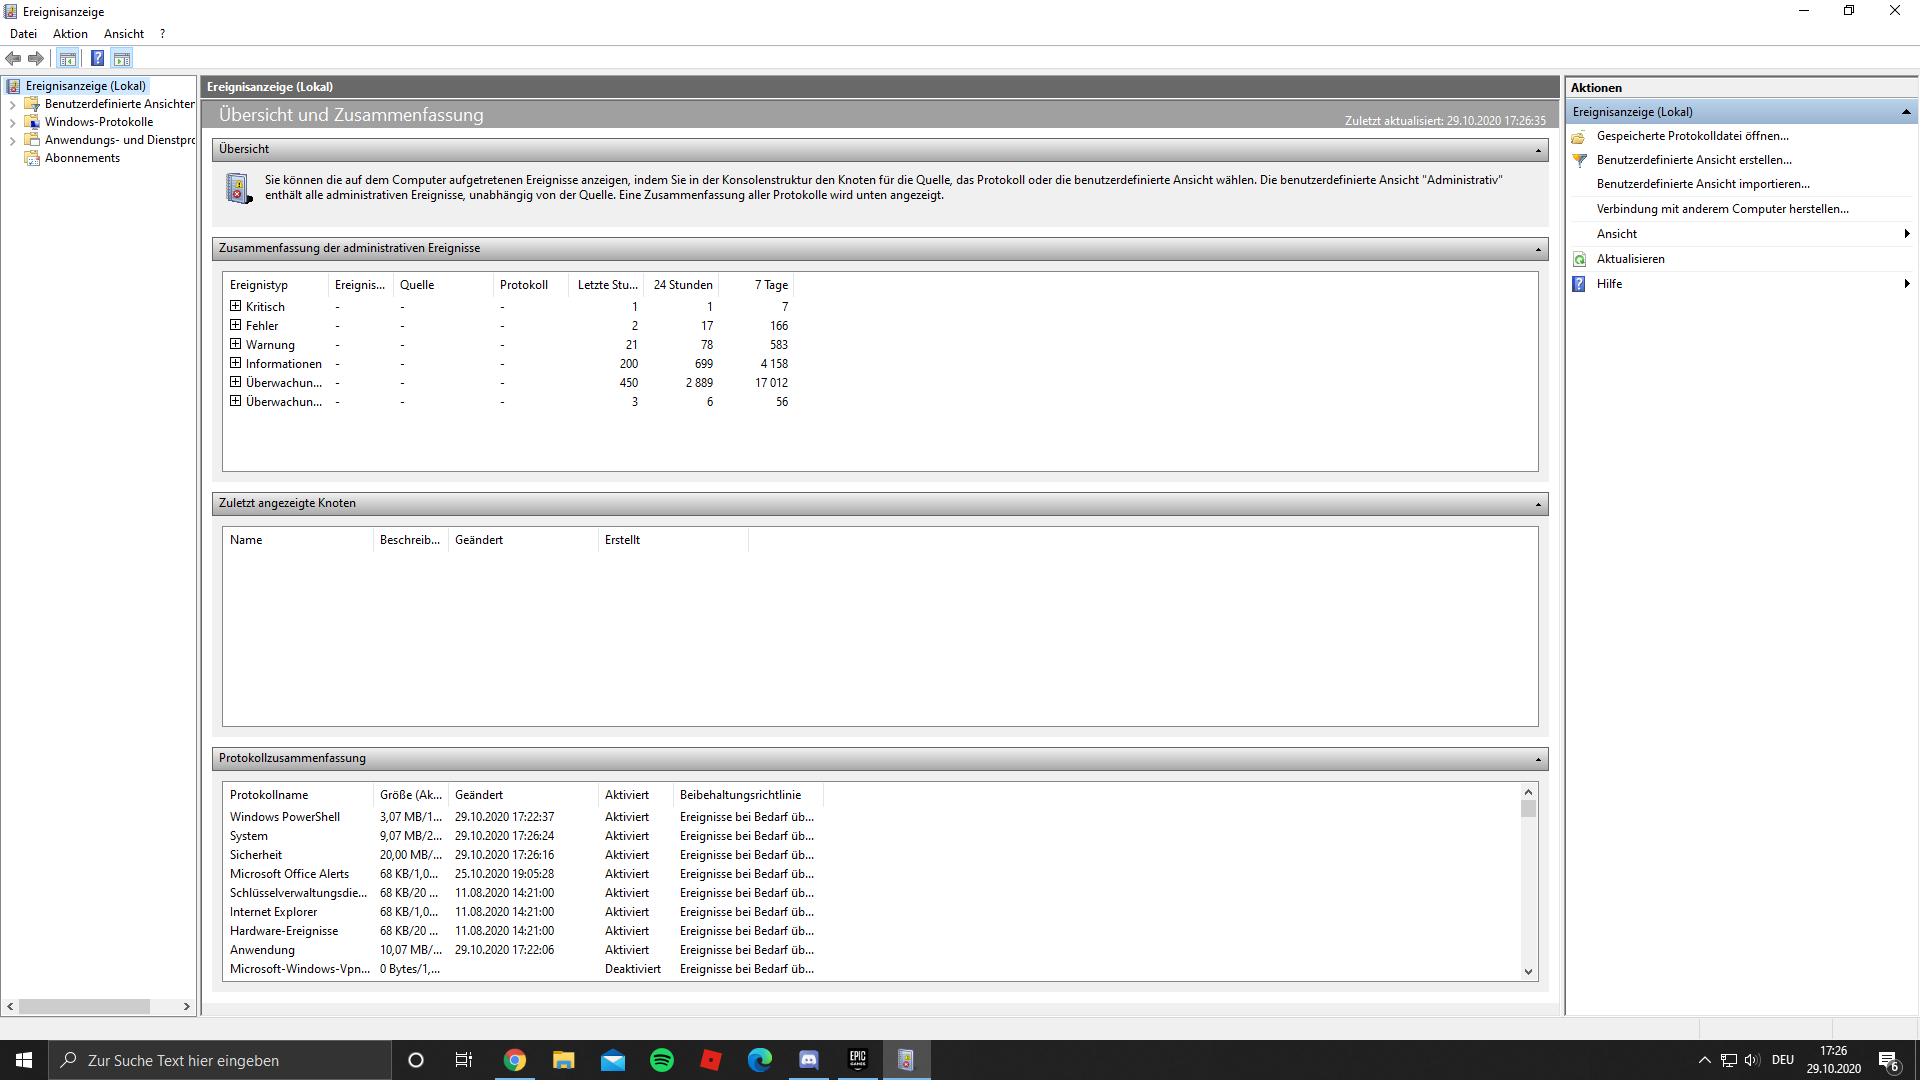The image size is (1920, 1080).
Task: Expand Benutzerdefinierte Ansichten tree node
Action: coord(12,104)
